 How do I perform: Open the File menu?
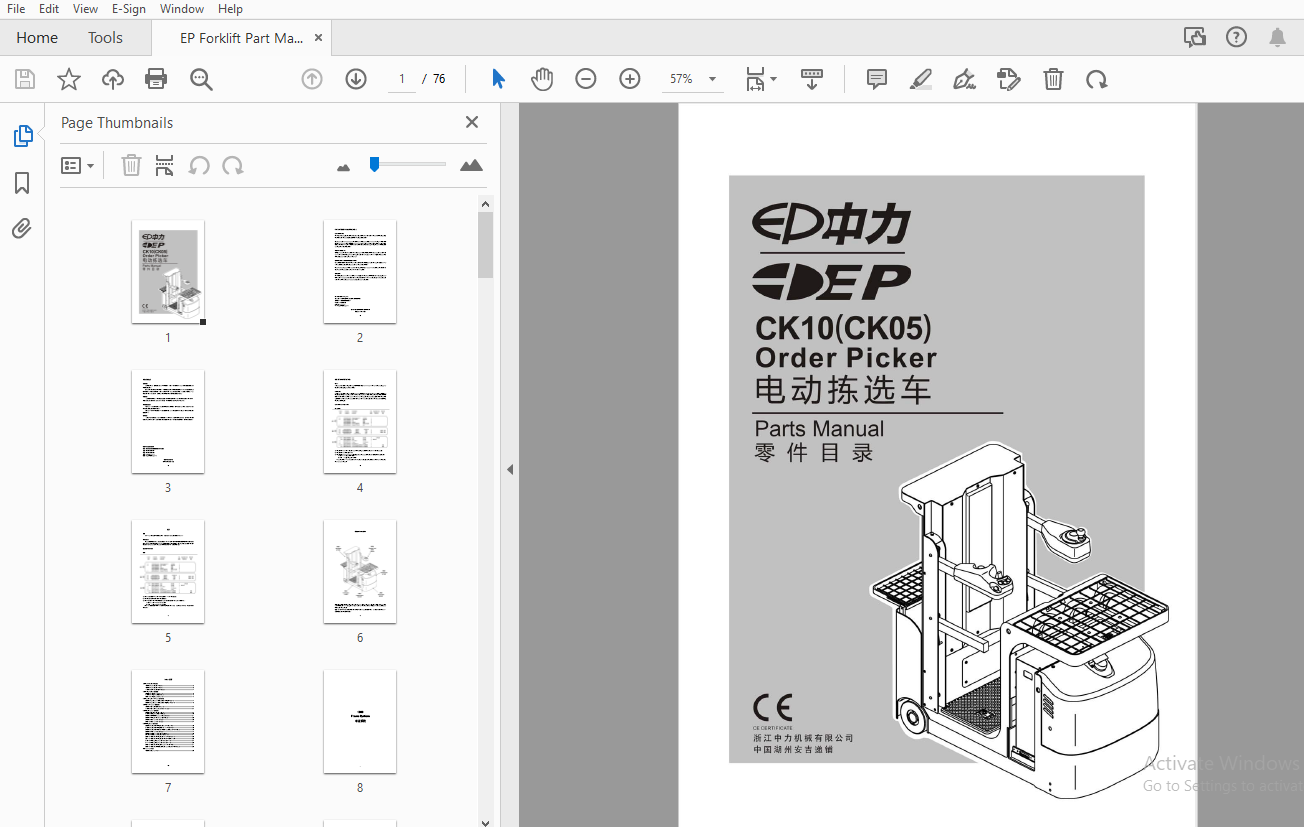click(x=16, y=9)
